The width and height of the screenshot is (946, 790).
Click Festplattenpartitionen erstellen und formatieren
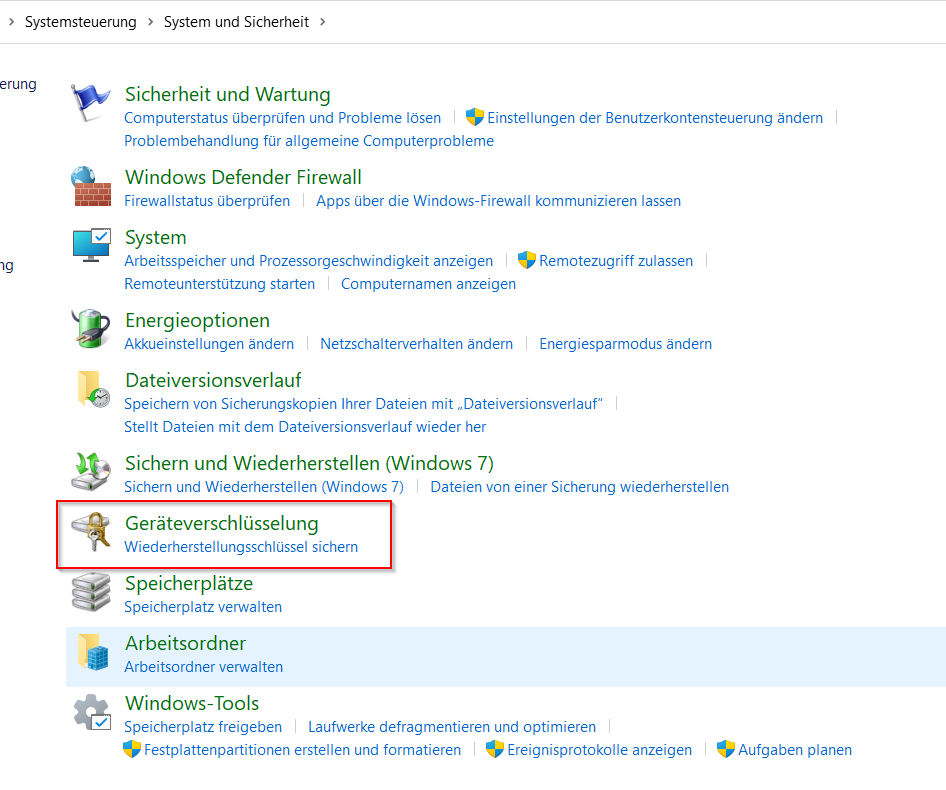[302, 750]
